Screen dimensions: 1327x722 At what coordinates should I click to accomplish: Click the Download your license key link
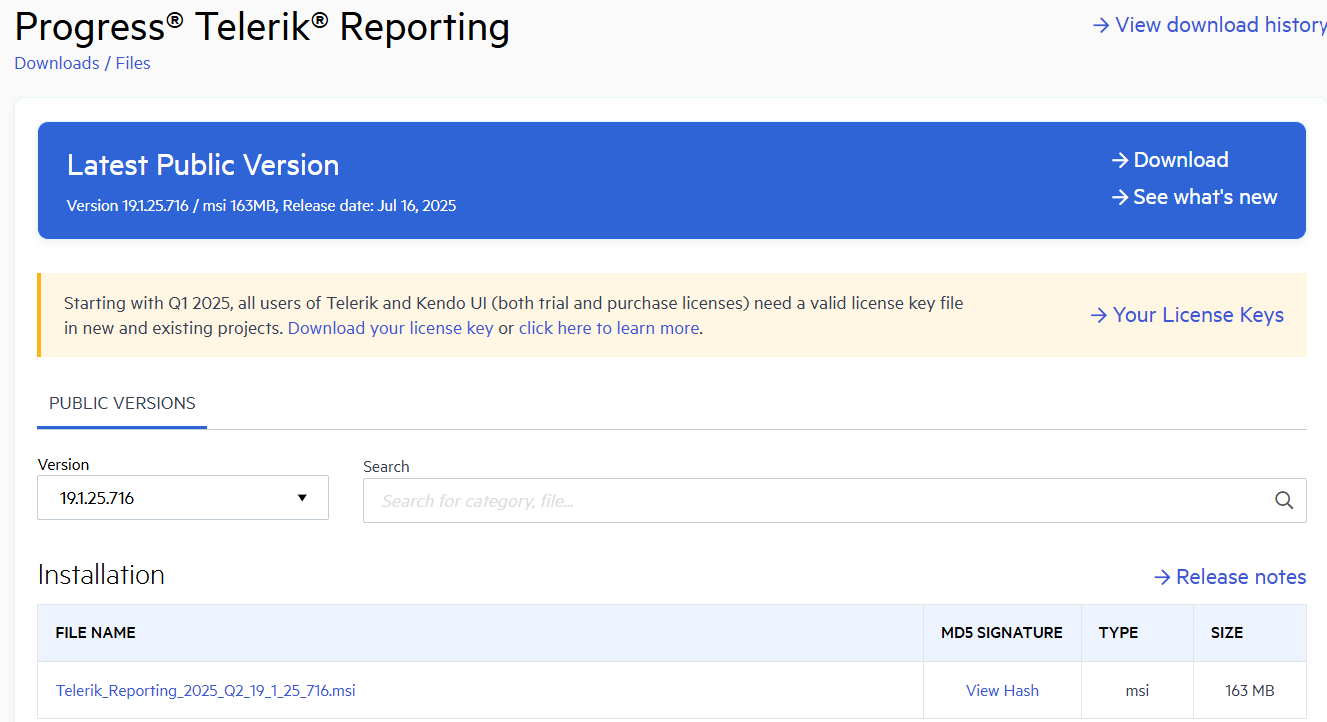[391, 328]
